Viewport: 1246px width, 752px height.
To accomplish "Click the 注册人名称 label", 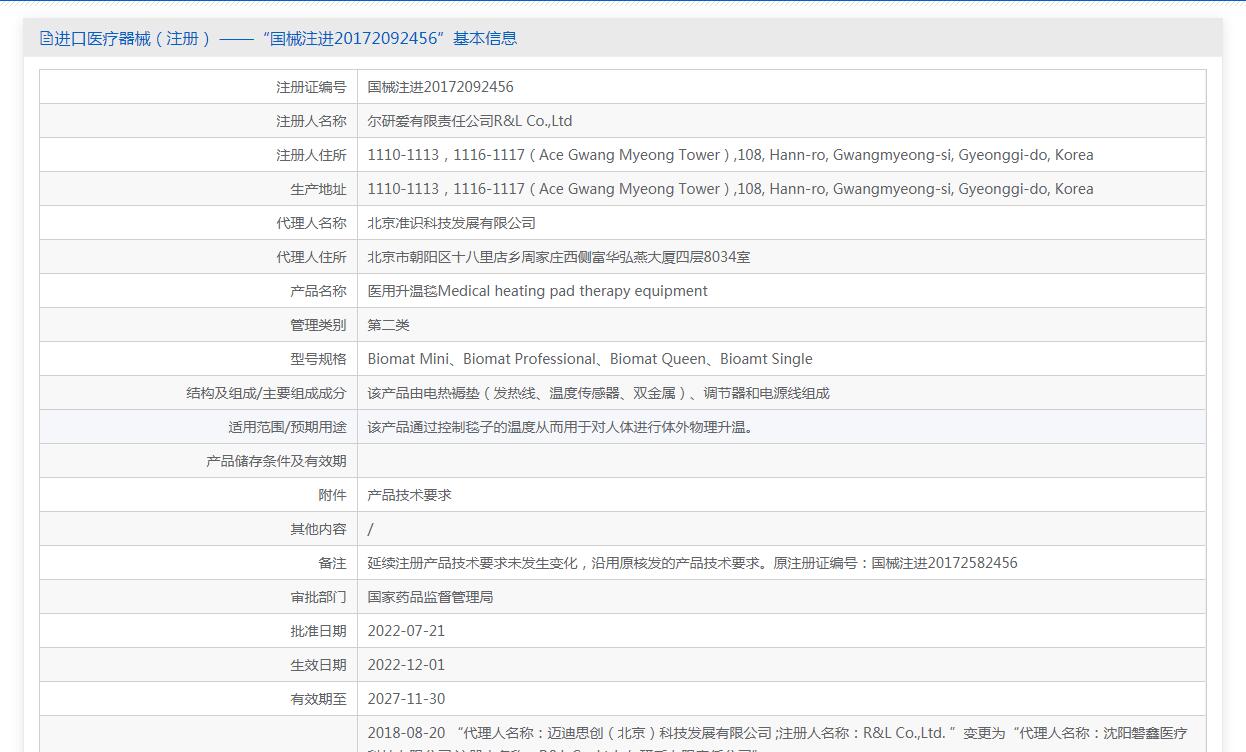I will (311, 121).
